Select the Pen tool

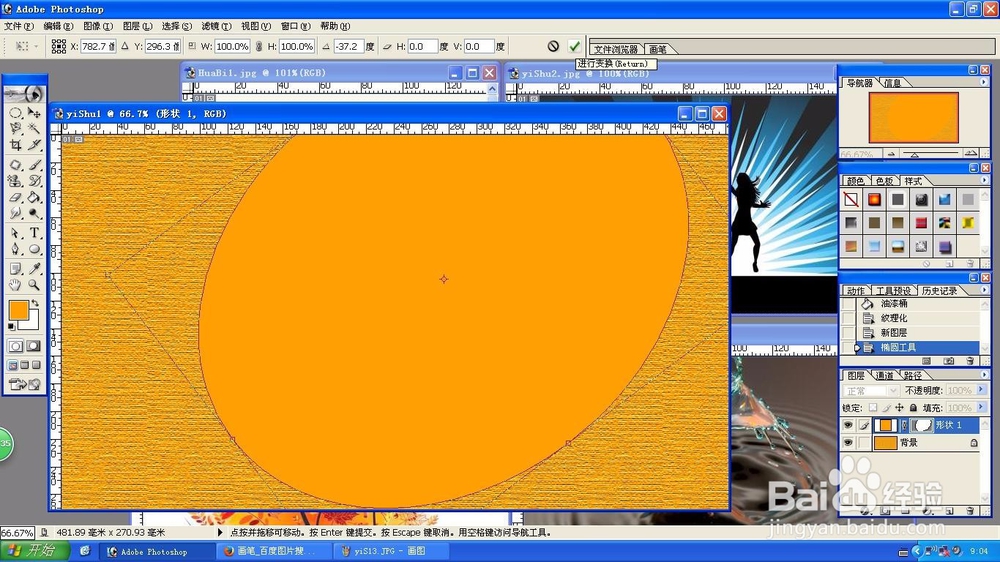point(15,249)
